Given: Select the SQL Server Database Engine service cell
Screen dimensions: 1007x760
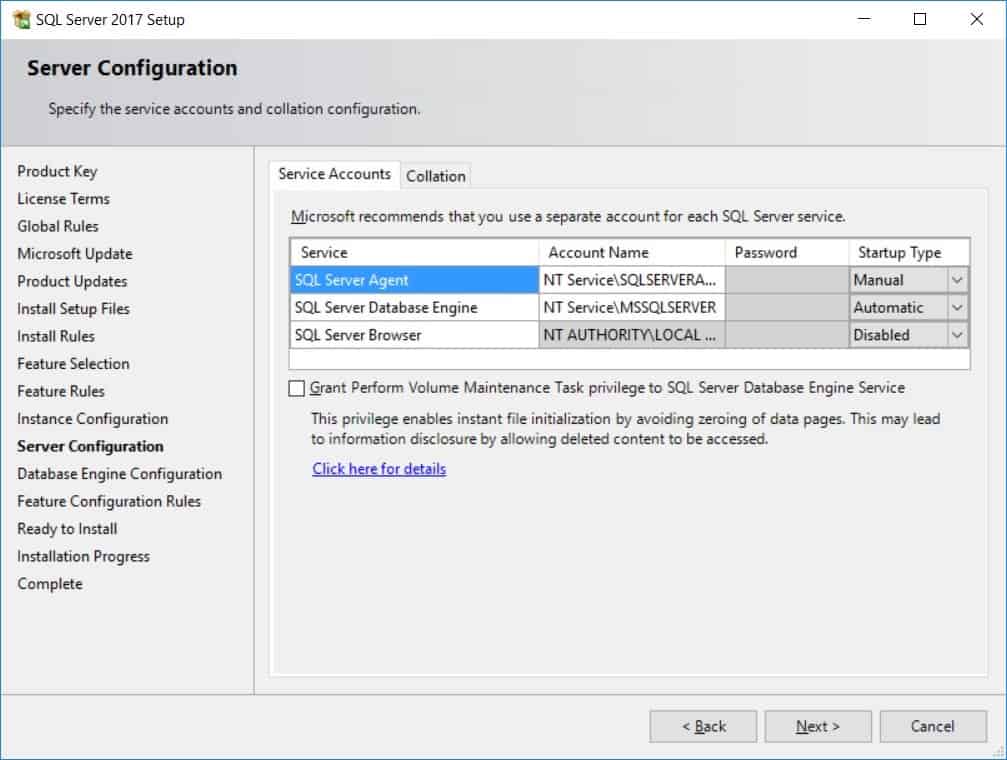Looking at the screenshot, I should coord(414,308).
